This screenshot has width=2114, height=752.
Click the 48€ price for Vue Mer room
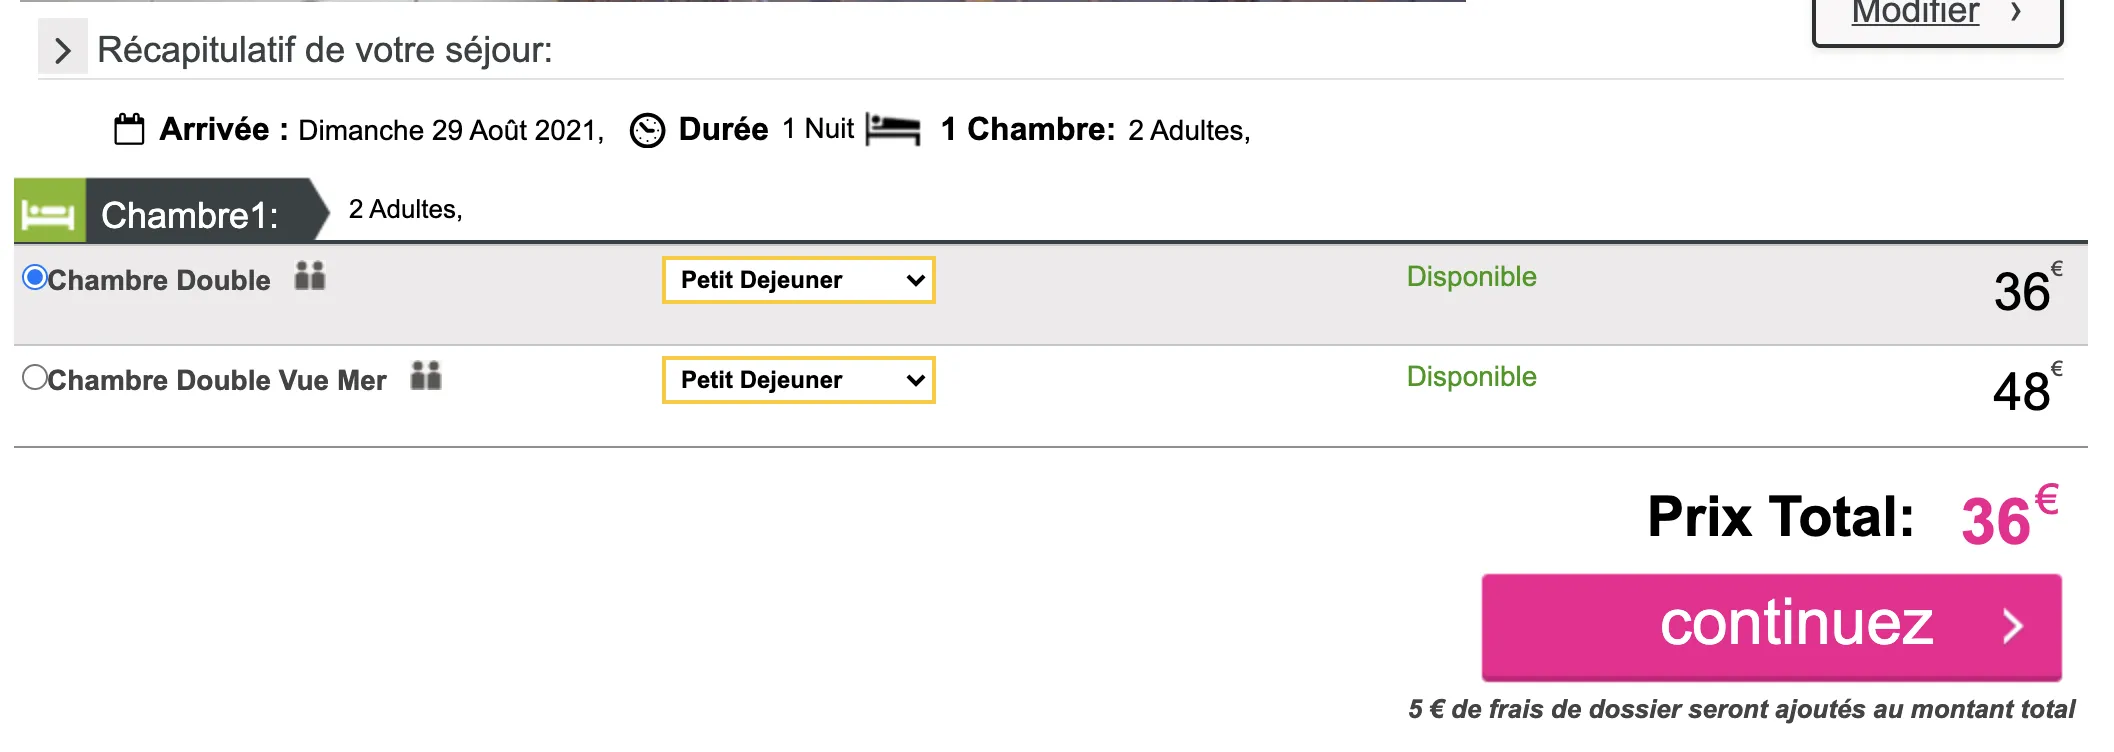[x=2023, y=388]
